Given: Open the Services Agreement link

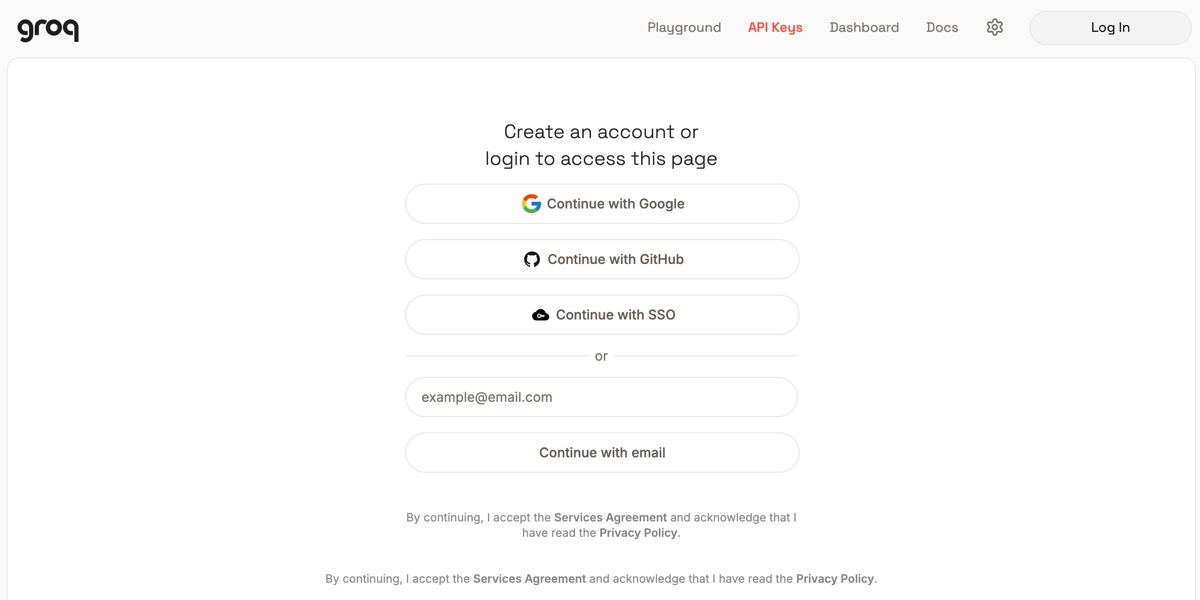Looking at the screenshot, I should pyautogui.click(x=610, y=517).
